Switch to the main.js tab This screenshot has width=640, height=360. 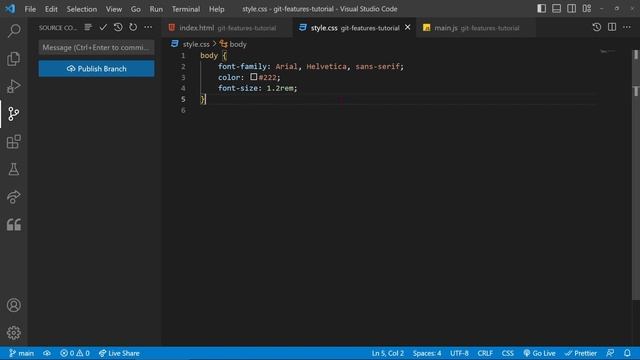[x=476, y=28]
